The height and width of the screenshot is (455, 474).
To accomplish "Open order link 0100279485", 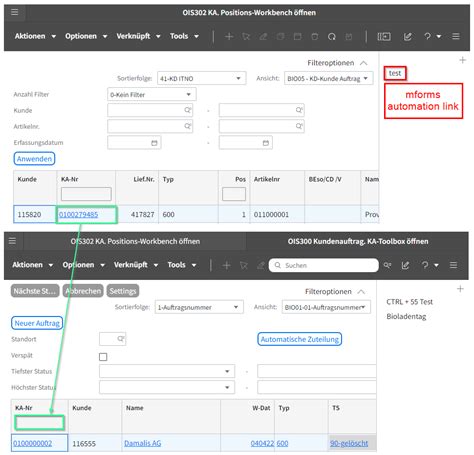I will (x=79, y=215).
